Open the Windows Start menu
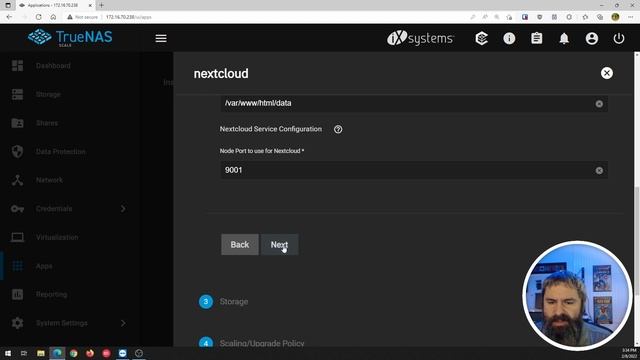 [8, 353]
